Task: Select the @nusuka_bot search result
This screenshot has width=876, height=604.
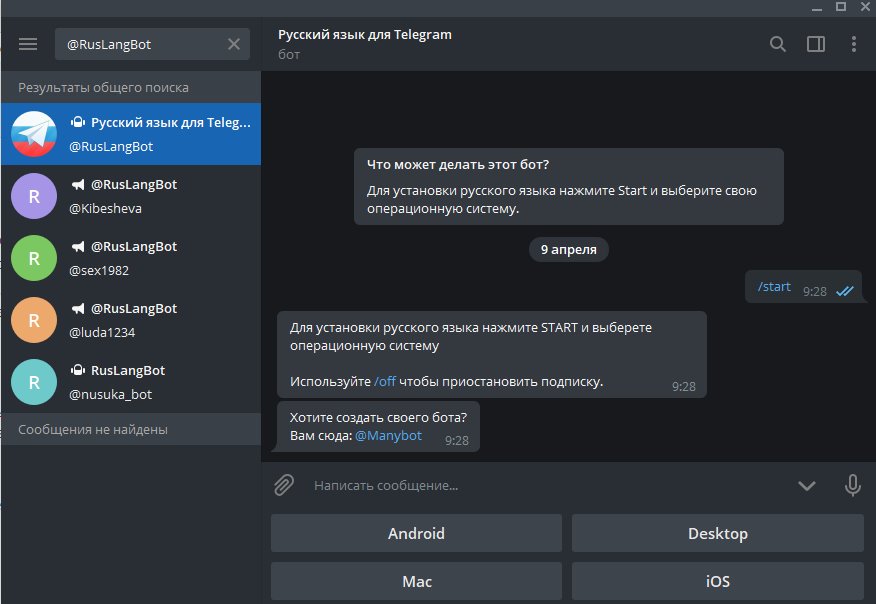Action: [x=130, y=382]
